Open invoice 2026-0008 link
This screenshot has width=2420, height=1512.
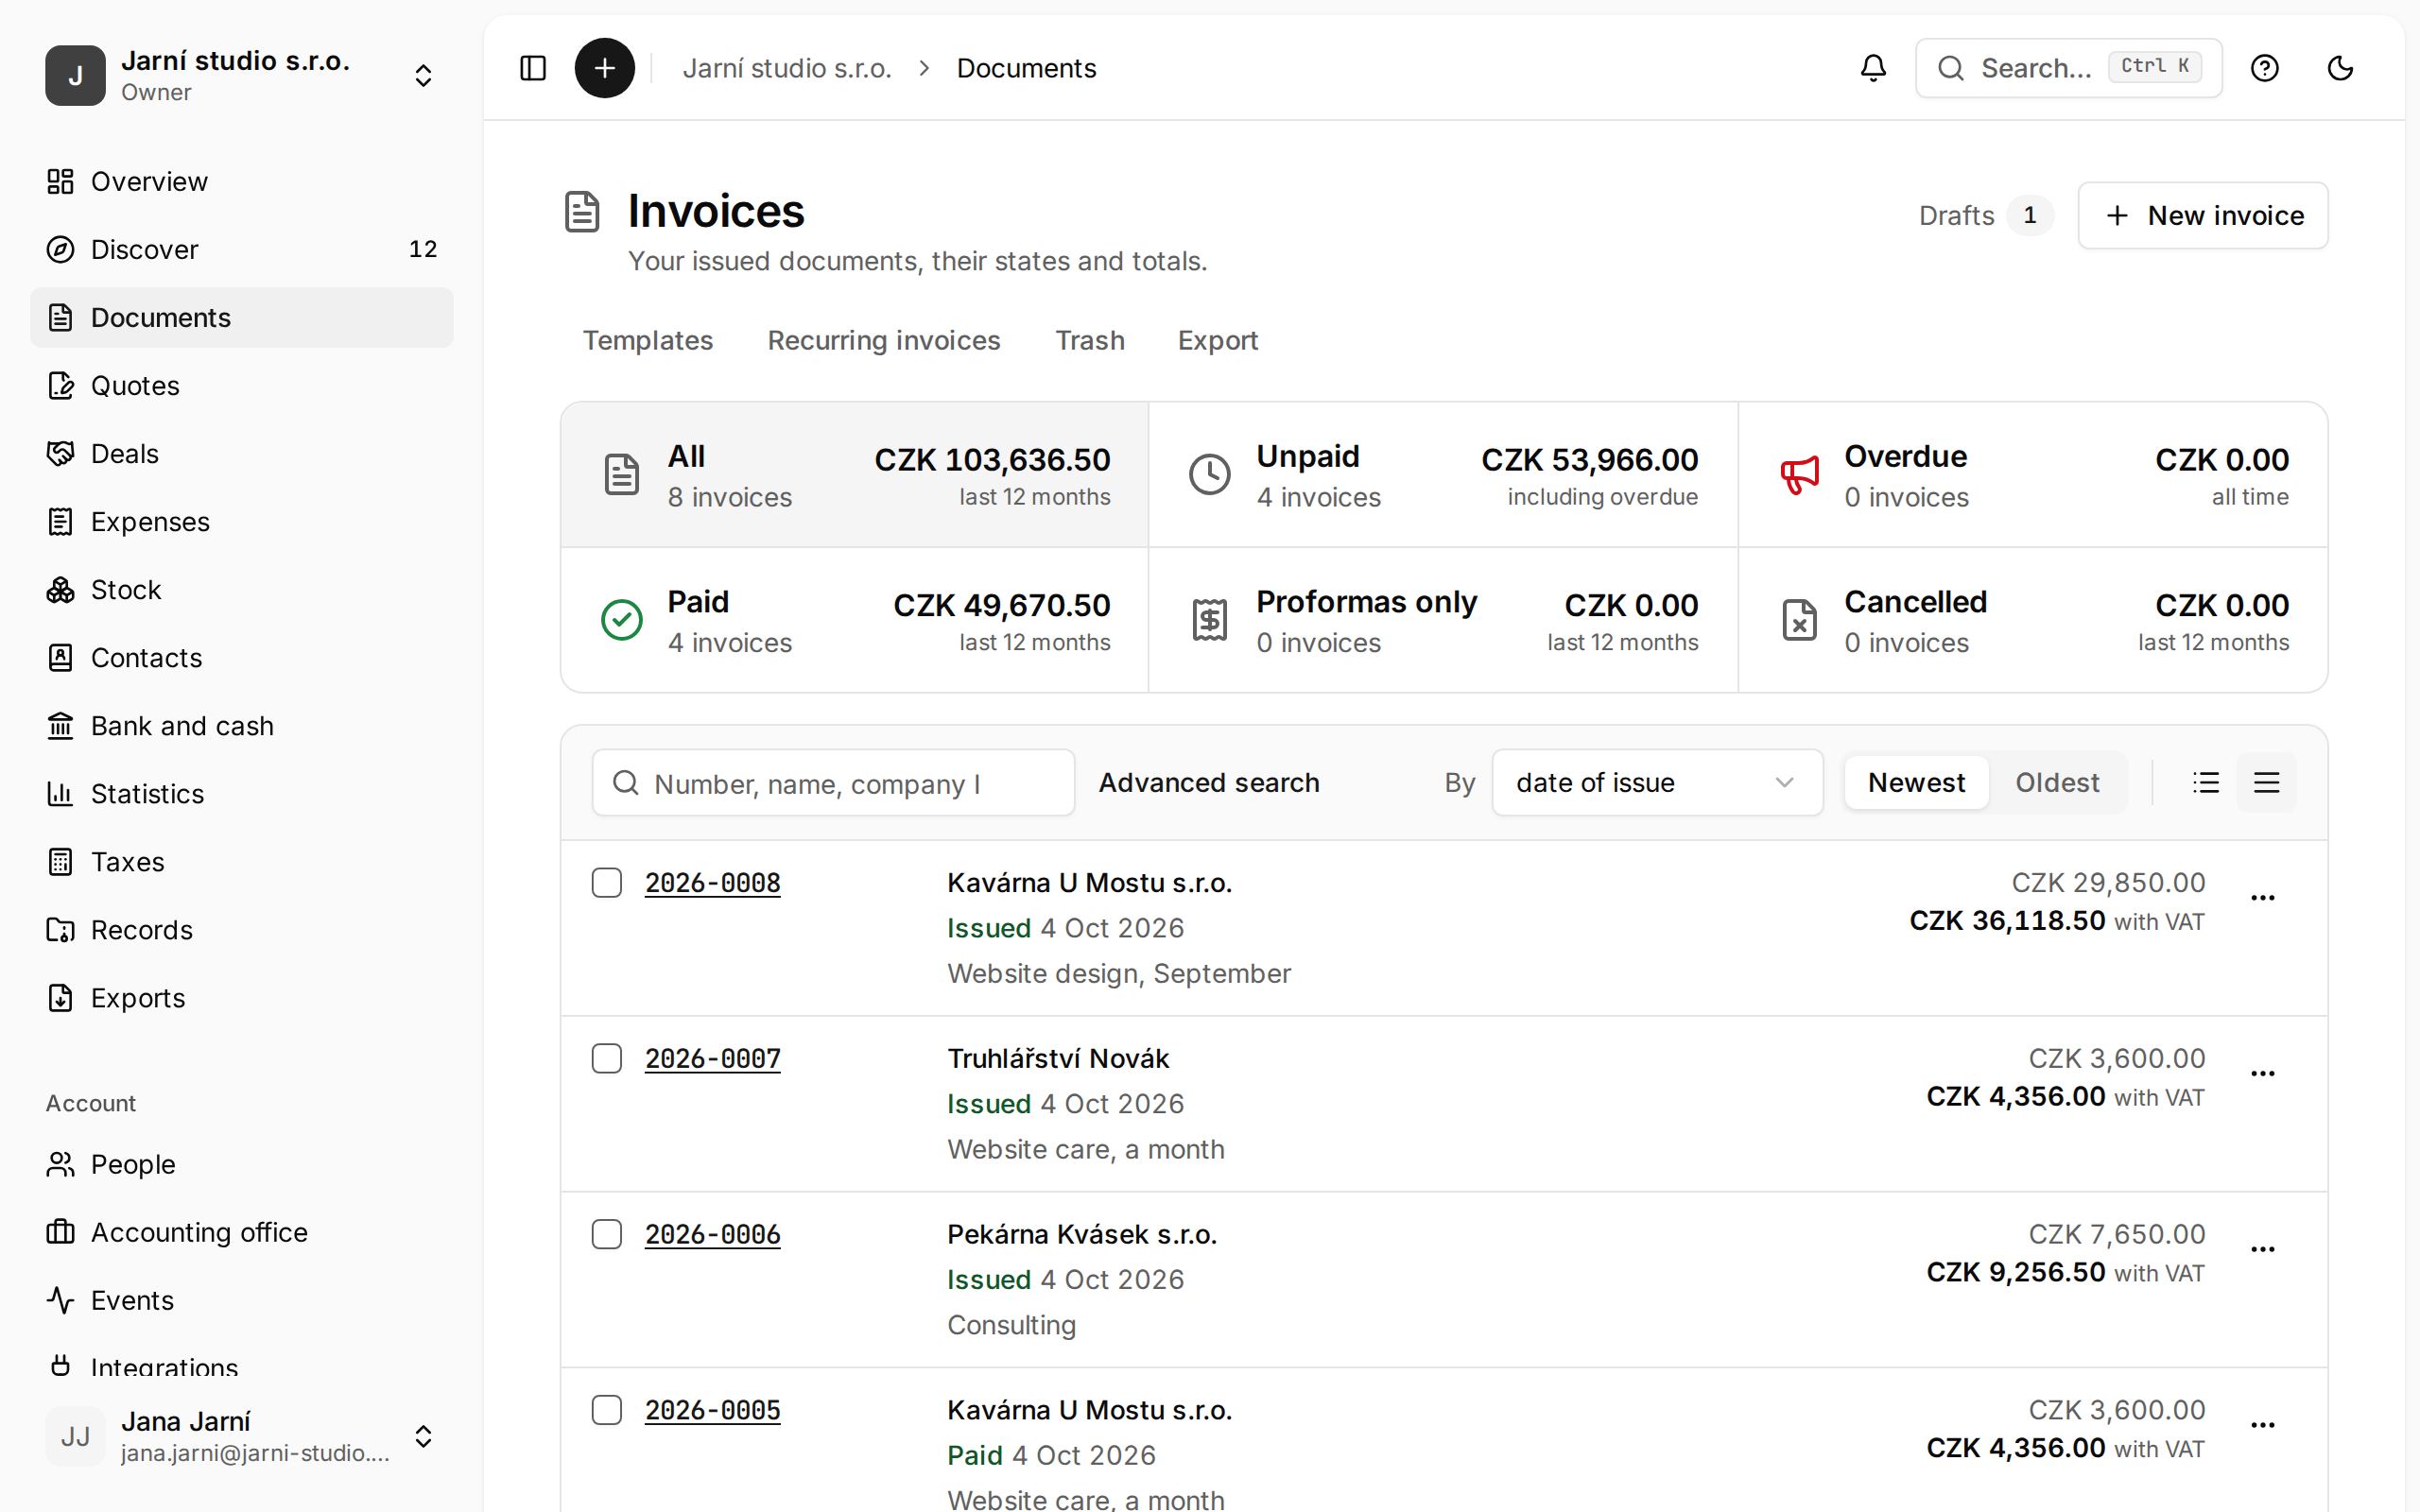pyautogui.click(x=712, y=884)
